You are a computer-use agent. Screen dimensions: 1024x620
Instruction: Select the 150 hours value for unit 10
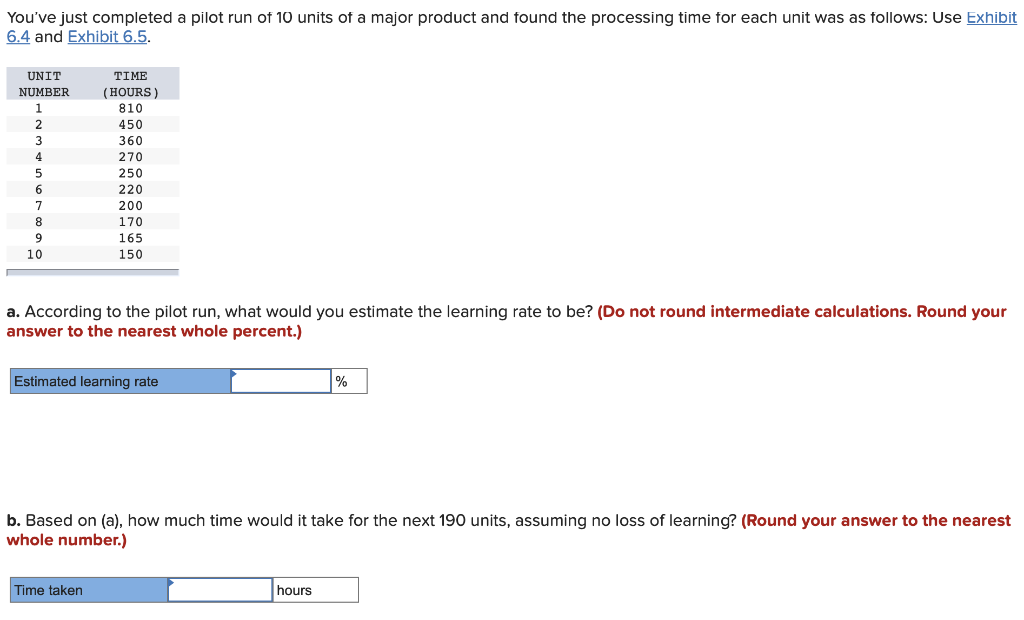[131, 255]
